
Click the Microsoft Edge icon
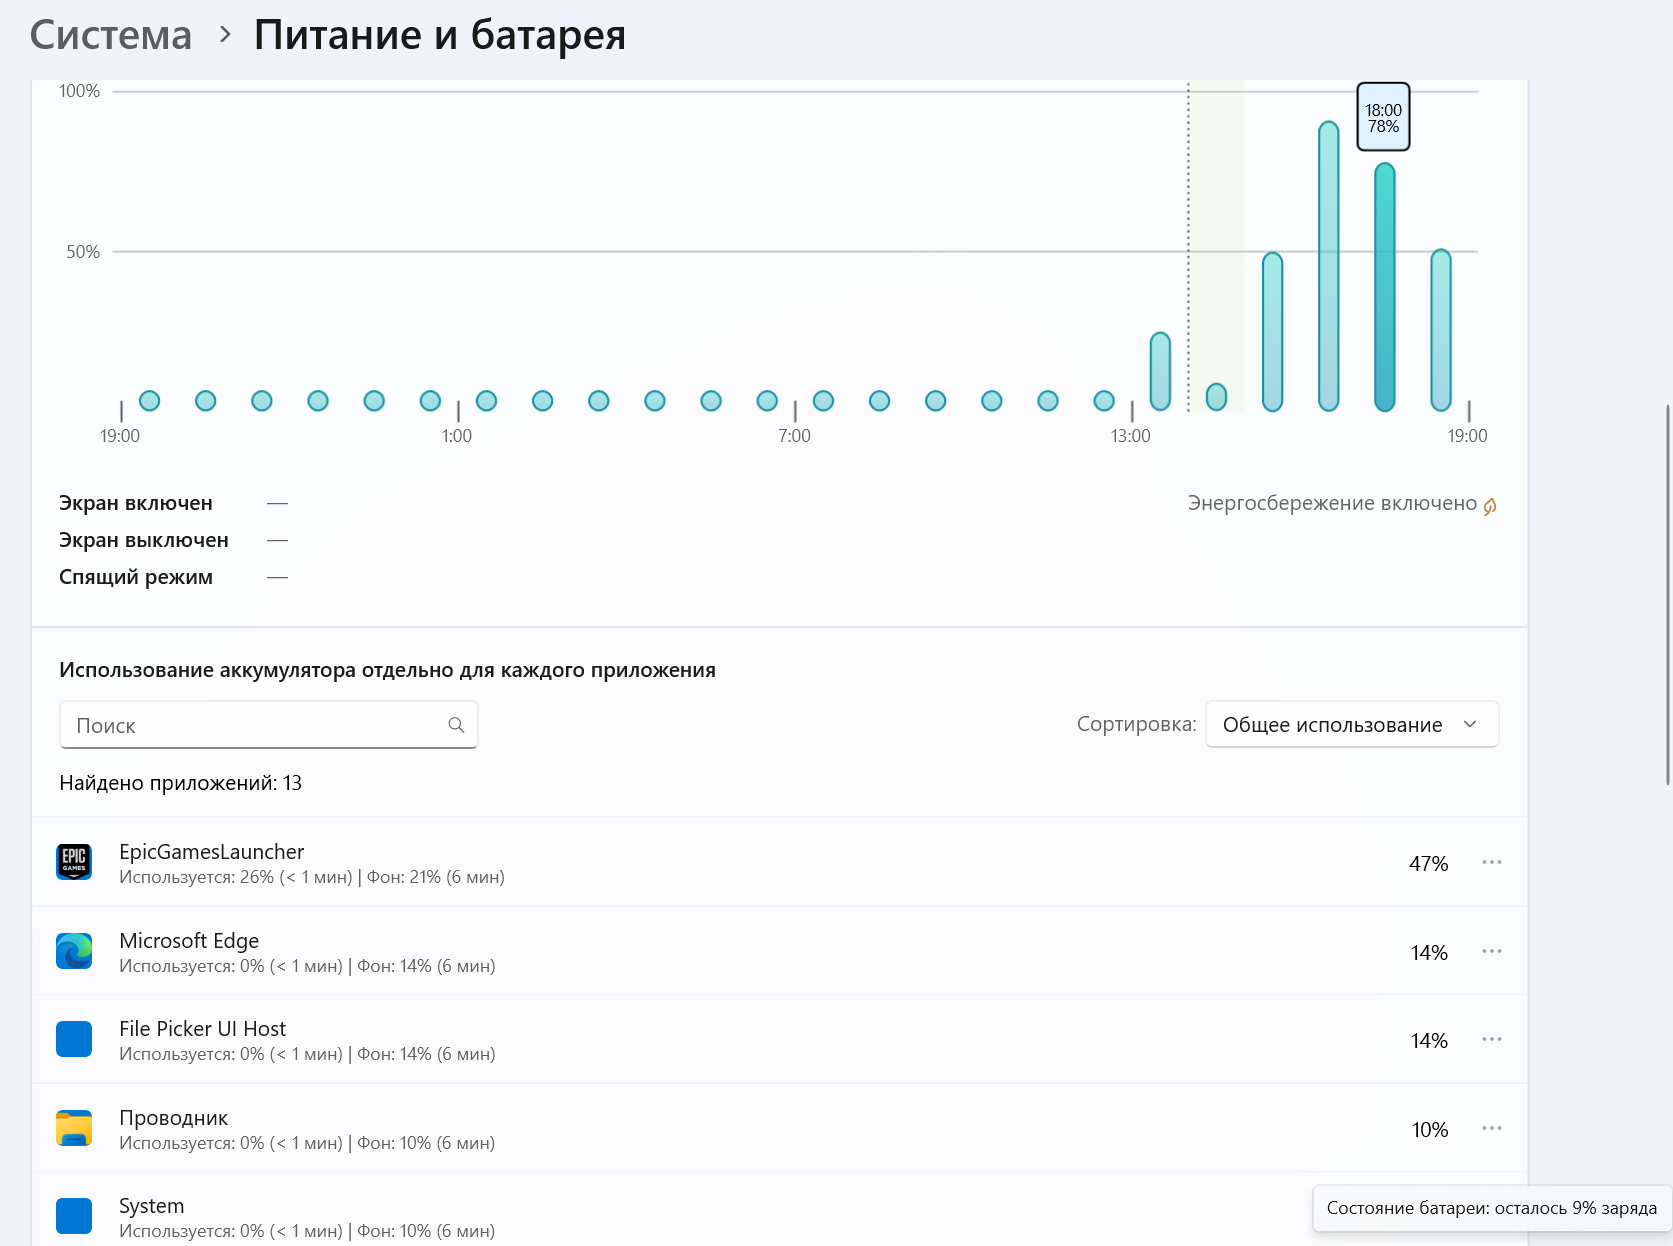[x=74, y=951]
